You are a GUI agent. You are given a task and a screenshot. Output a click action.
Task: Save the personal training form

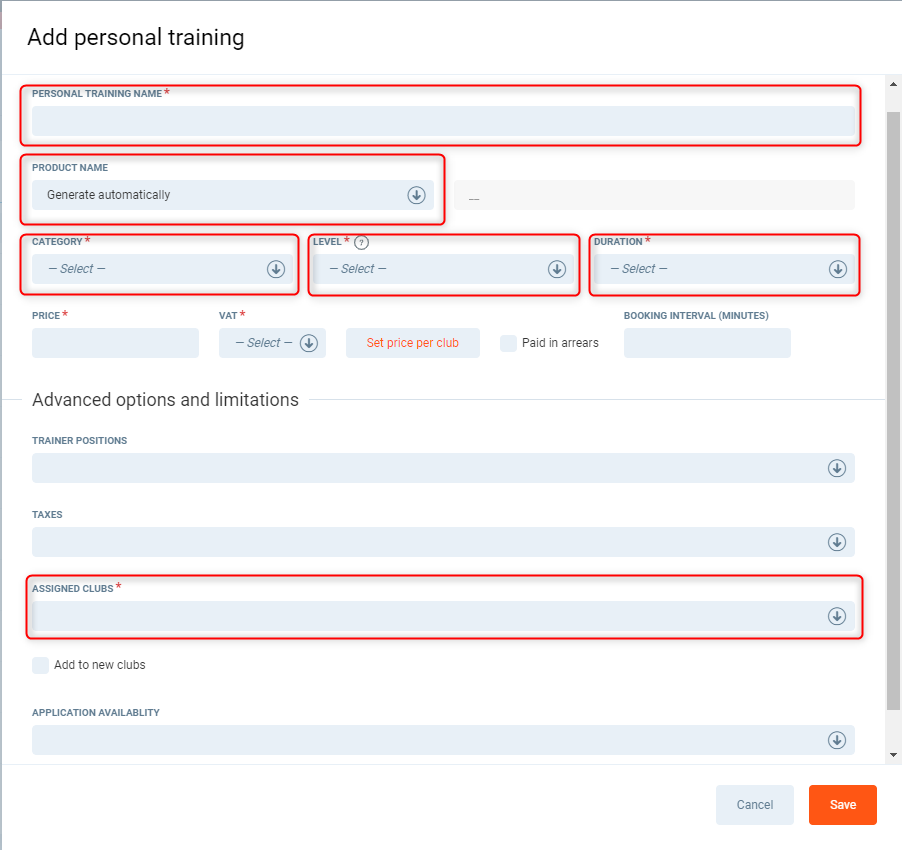point(842,805)
